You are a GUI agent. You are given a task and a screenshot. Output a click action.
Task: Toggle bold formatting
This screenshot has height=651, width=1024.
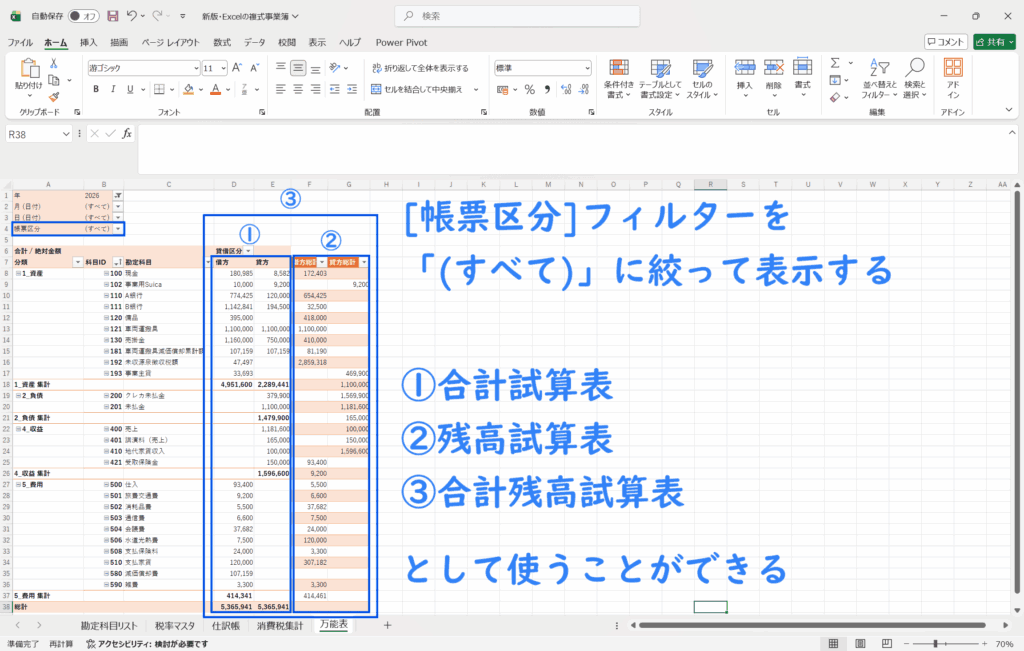tap(97, 88)
